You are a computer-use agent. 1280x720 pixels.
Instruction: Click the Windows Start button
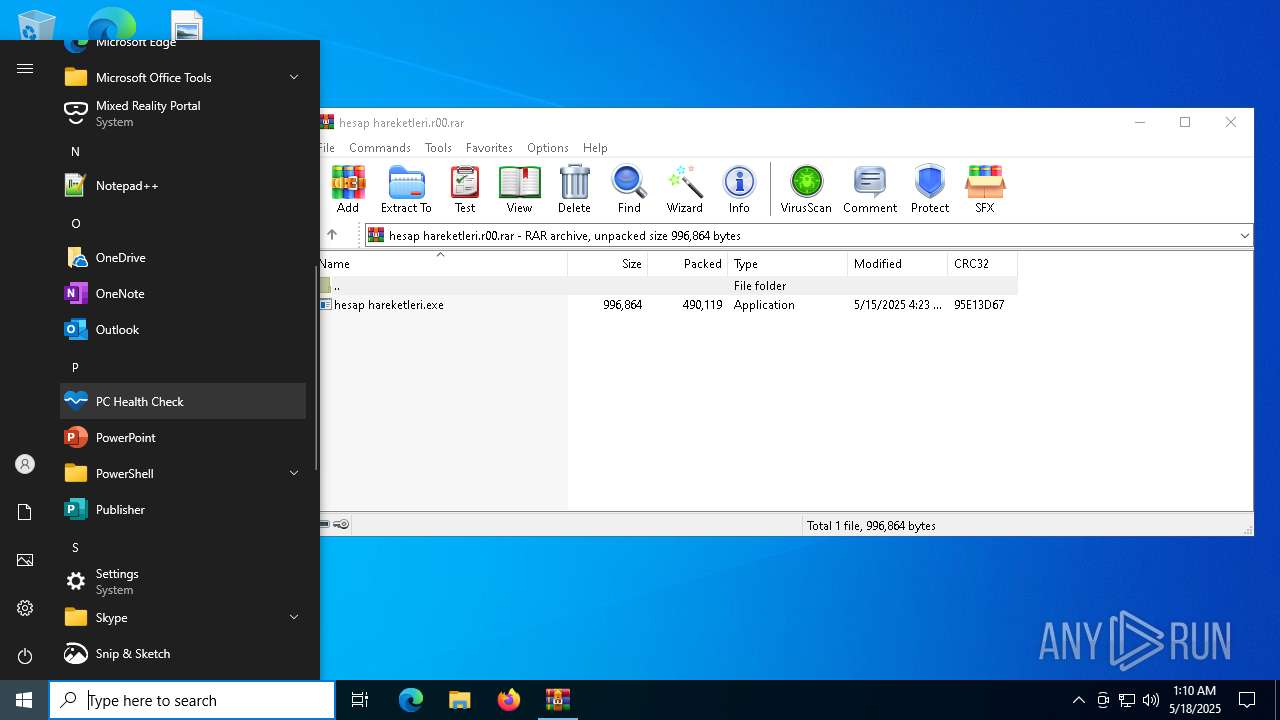pos(24,700)
